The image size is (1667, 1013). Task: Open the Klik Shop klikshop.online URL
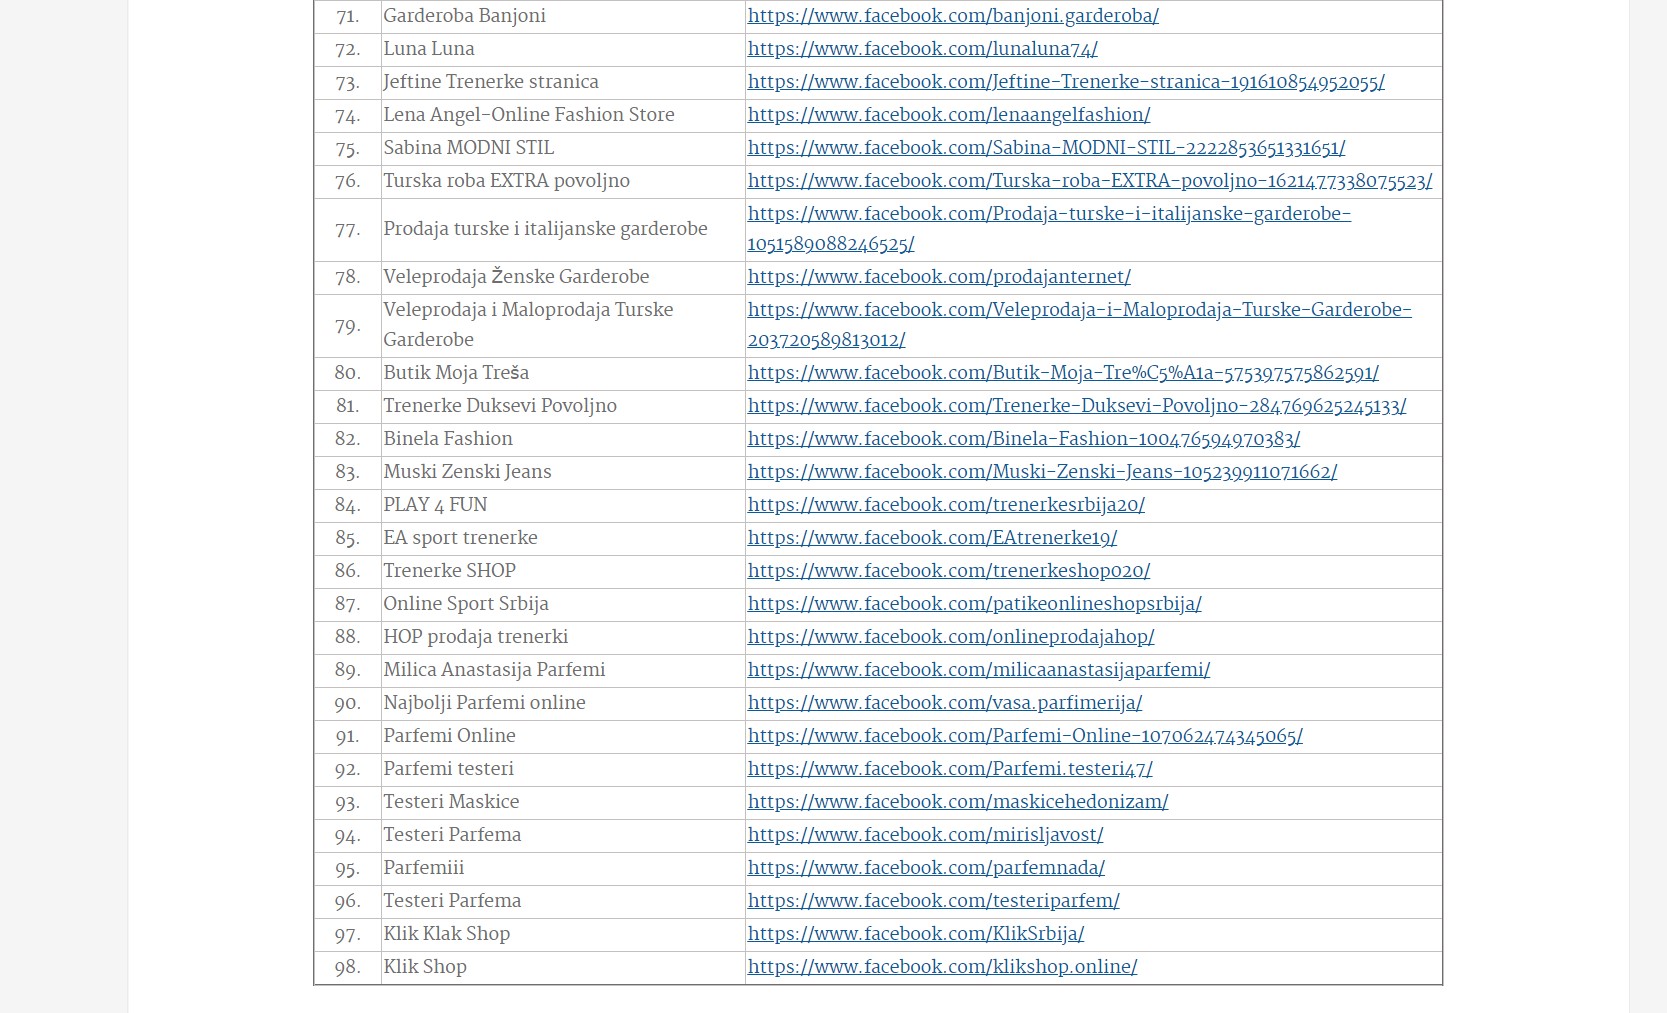coord(941,967)
